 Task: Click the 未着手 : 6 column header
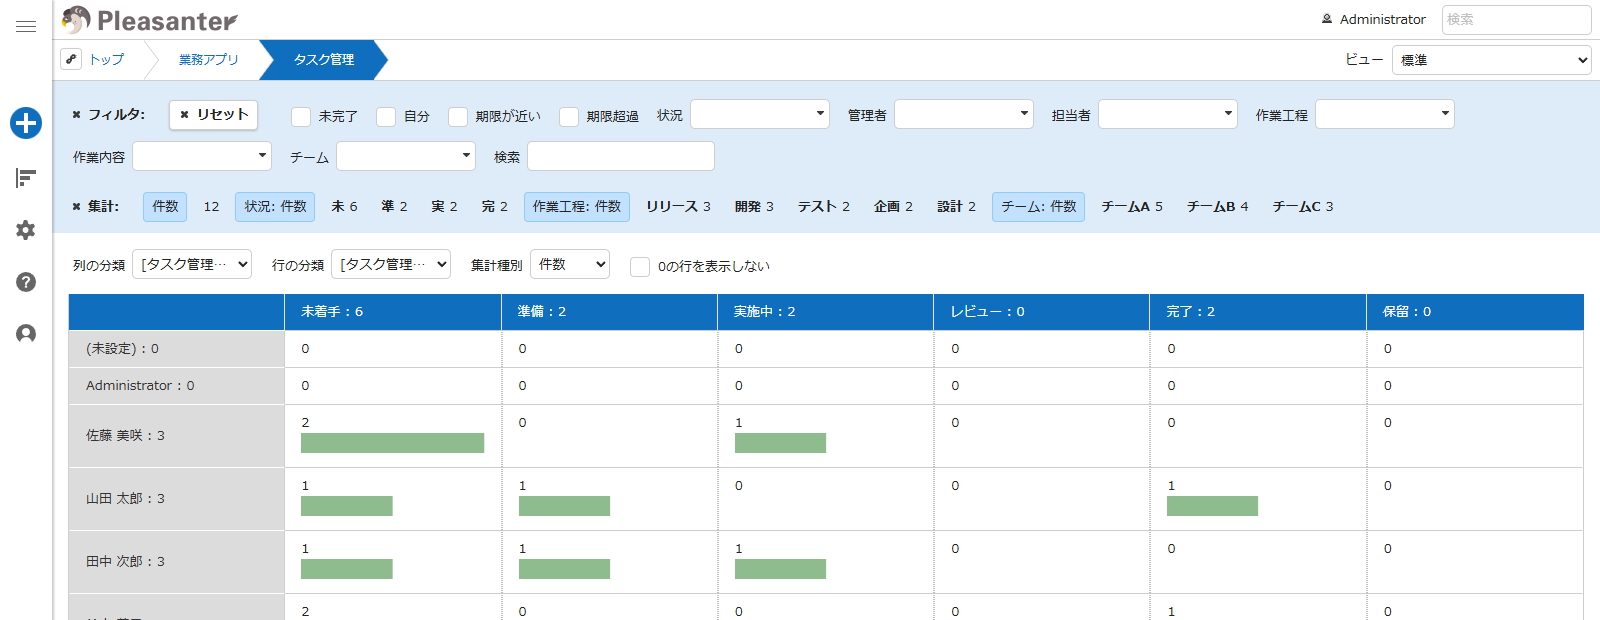pos(393,312)
